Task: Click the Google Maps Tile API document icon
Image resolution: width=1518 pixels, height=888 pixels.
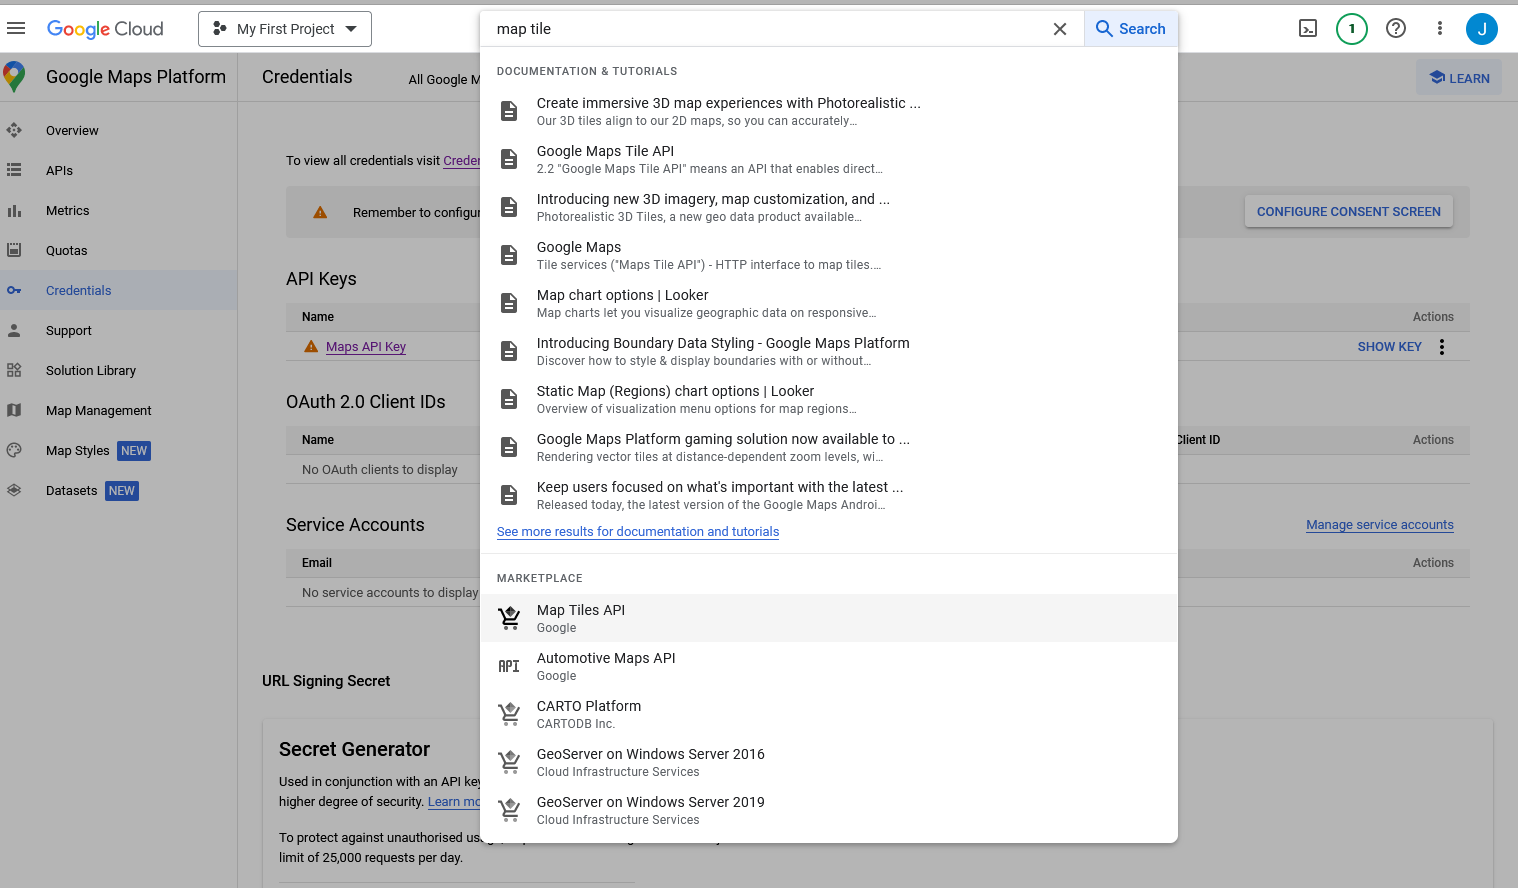Action: [x=509, y=159]
